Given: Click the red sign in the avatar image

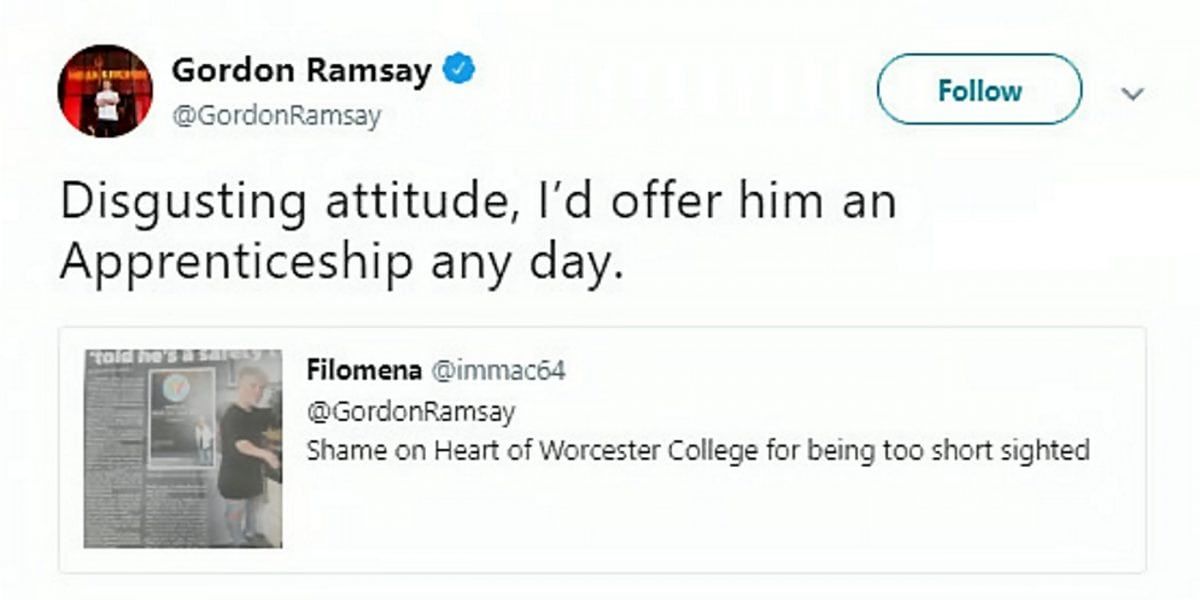Looking at the screenshot, I should [105, 76].
